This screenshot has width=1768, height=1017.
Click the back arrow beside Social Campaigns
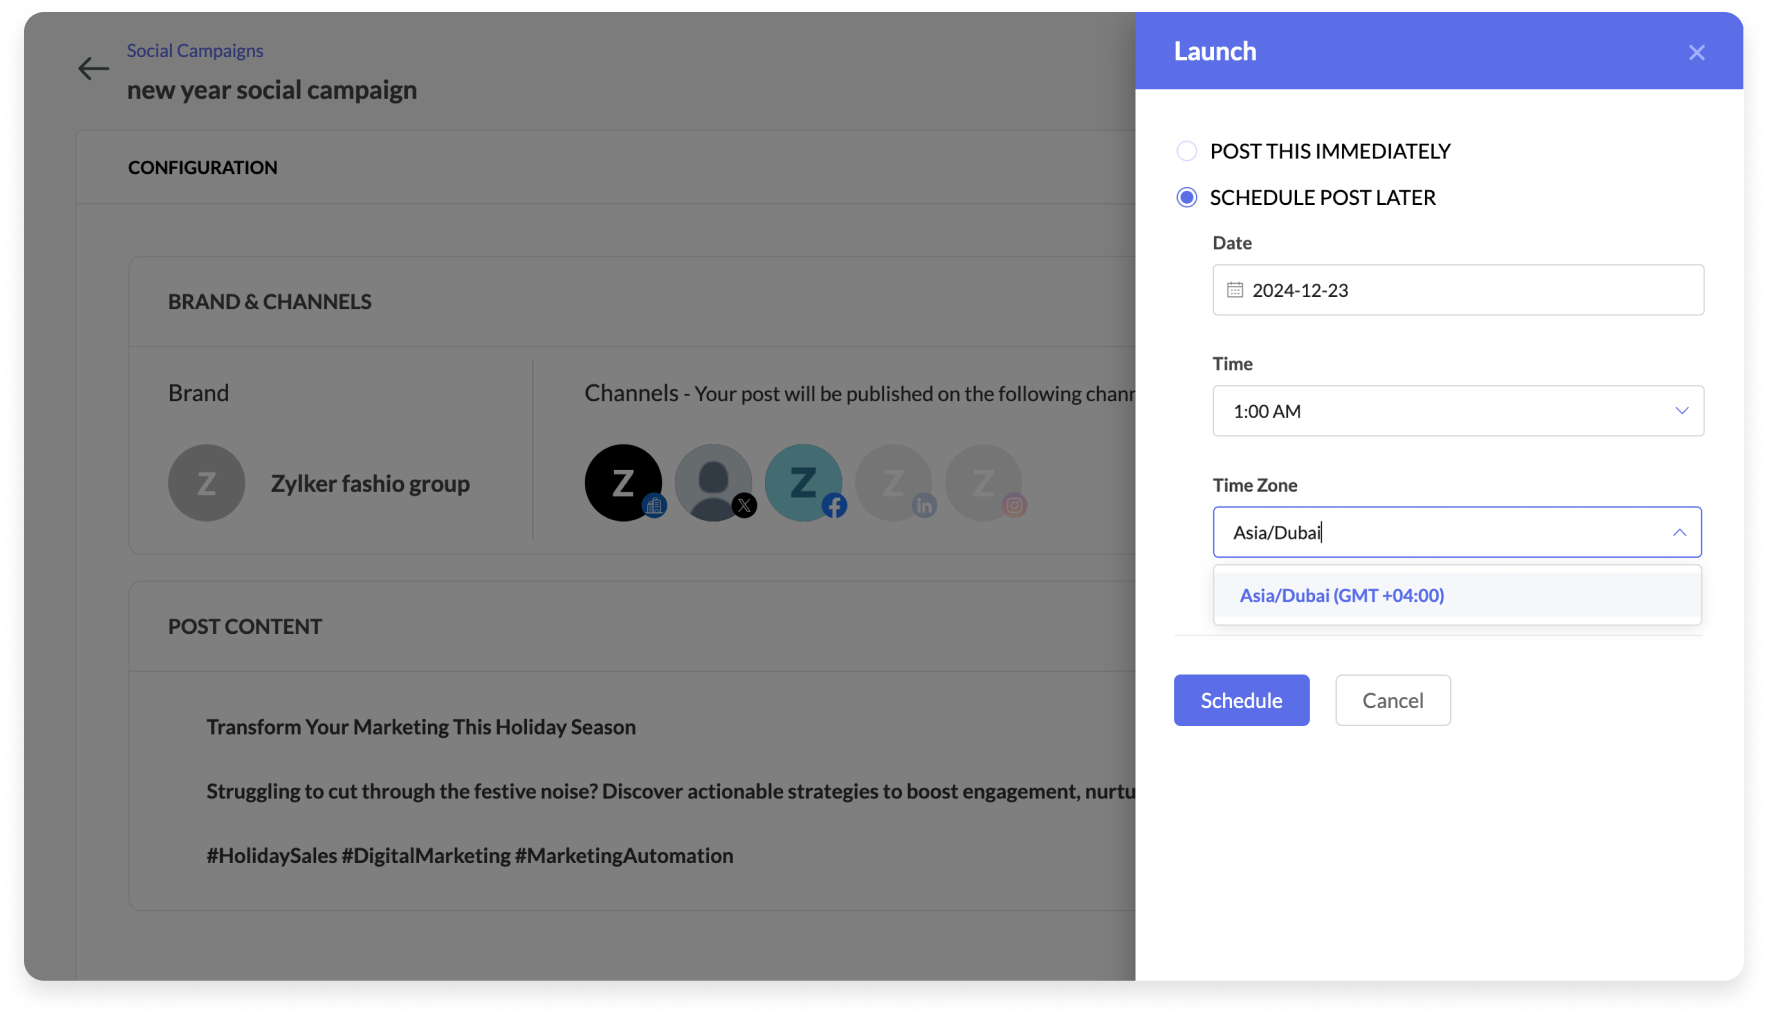(x=93, y=68)
